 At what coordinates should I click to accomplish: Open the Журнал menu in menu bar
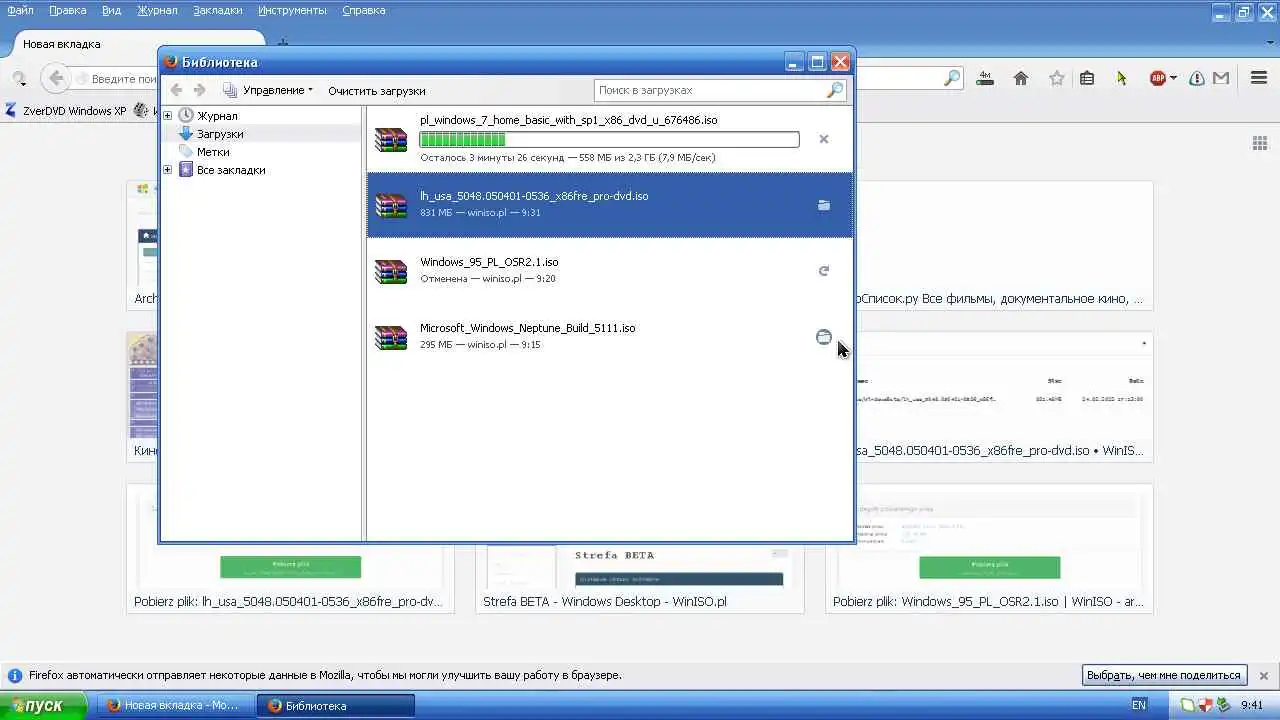tap(157, 10)
